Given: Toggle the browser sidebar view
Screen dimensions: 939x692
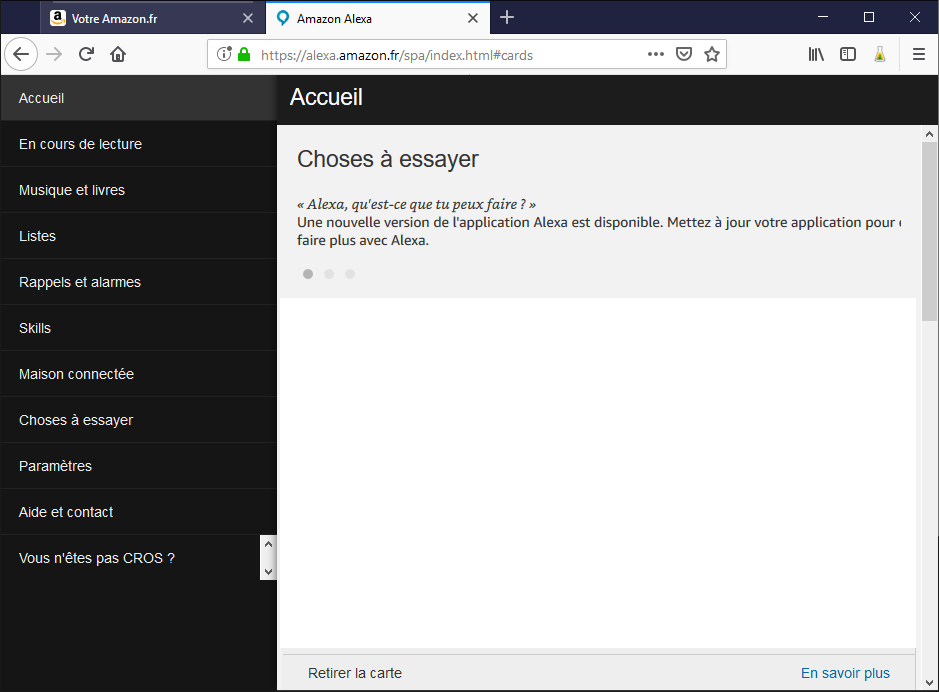Looking at the screenshot, I should (848, 54).
